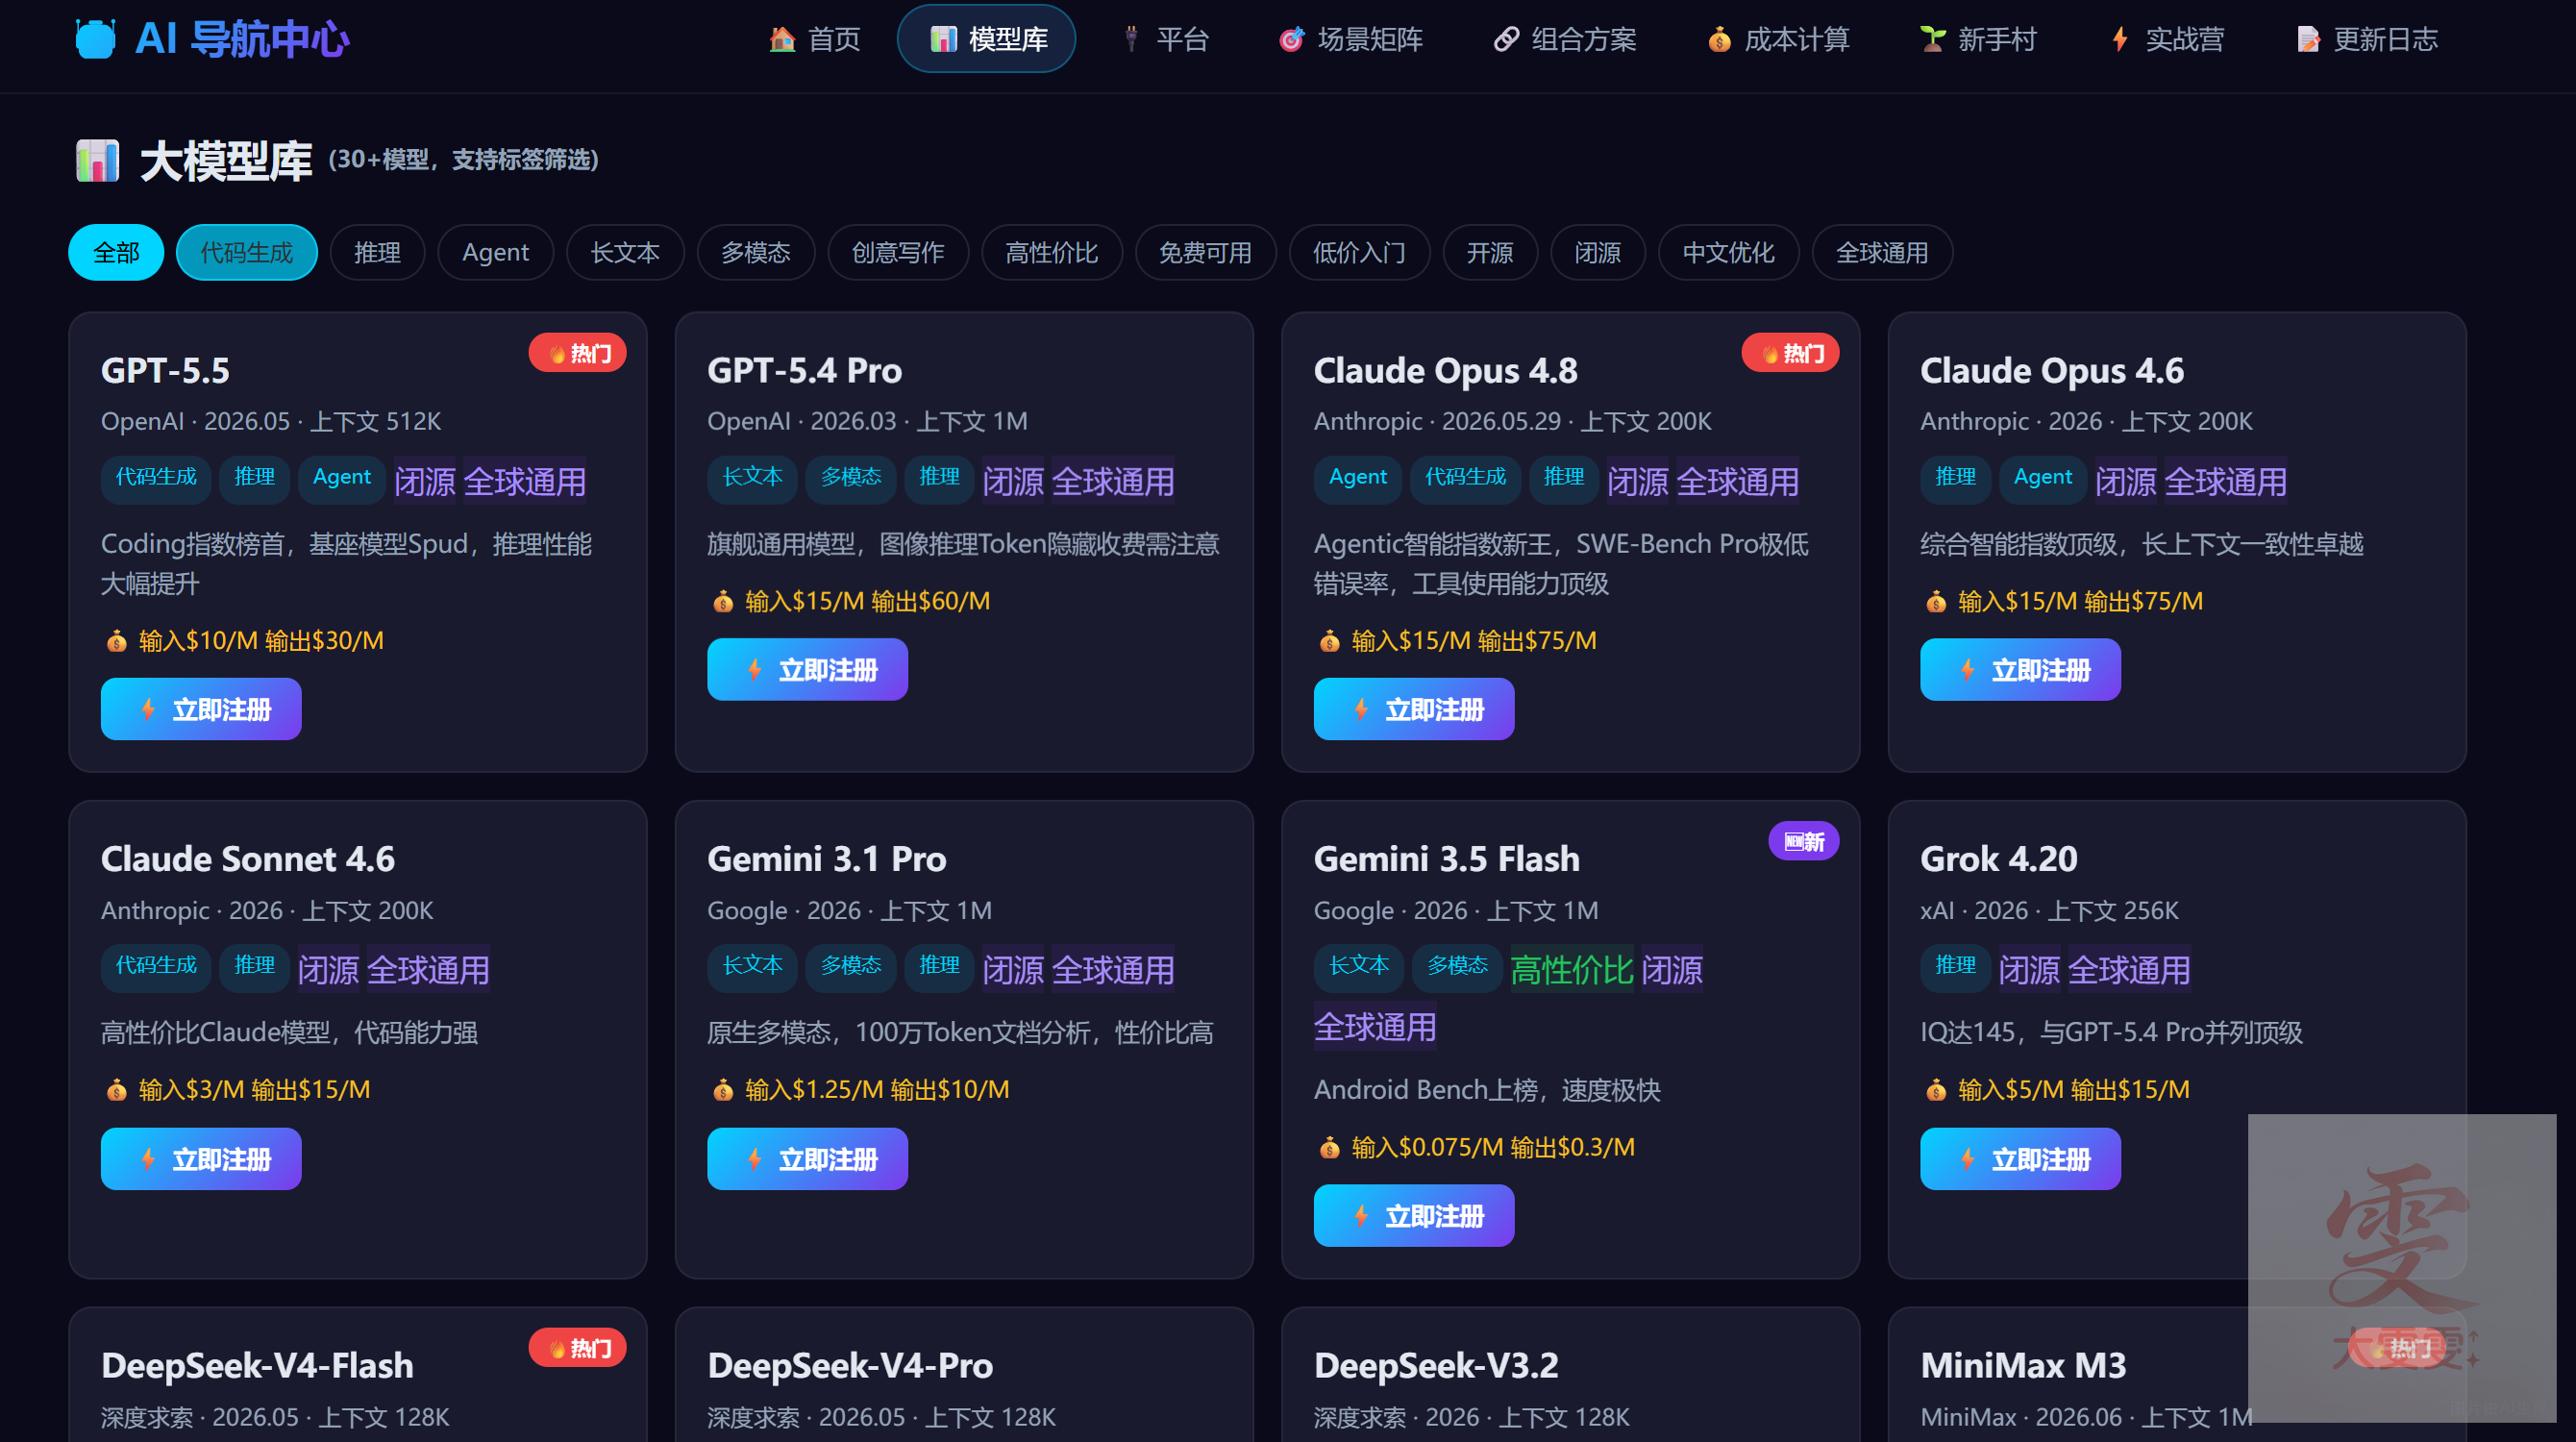Toggle the 中文优化 filter chip
This screenshot has height=1442, width=2576.
pos(1729,253)
